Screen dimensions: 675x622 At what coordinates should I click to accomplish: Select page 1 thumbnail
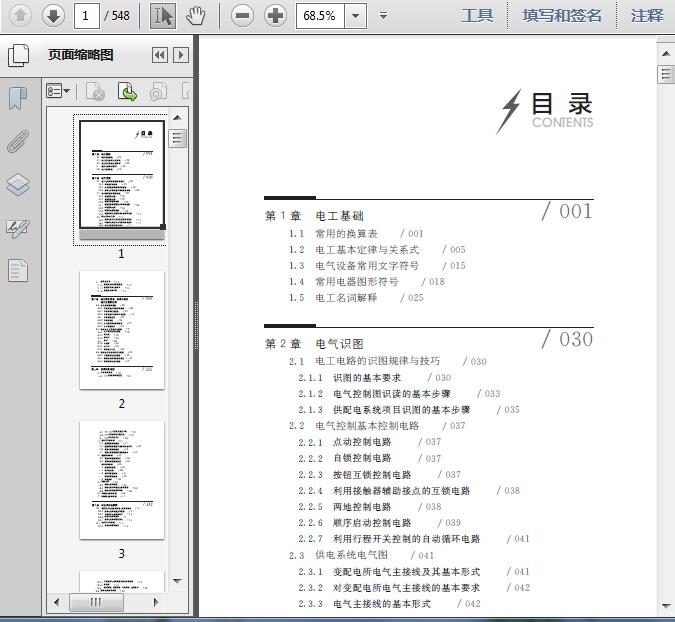point(122,180)
